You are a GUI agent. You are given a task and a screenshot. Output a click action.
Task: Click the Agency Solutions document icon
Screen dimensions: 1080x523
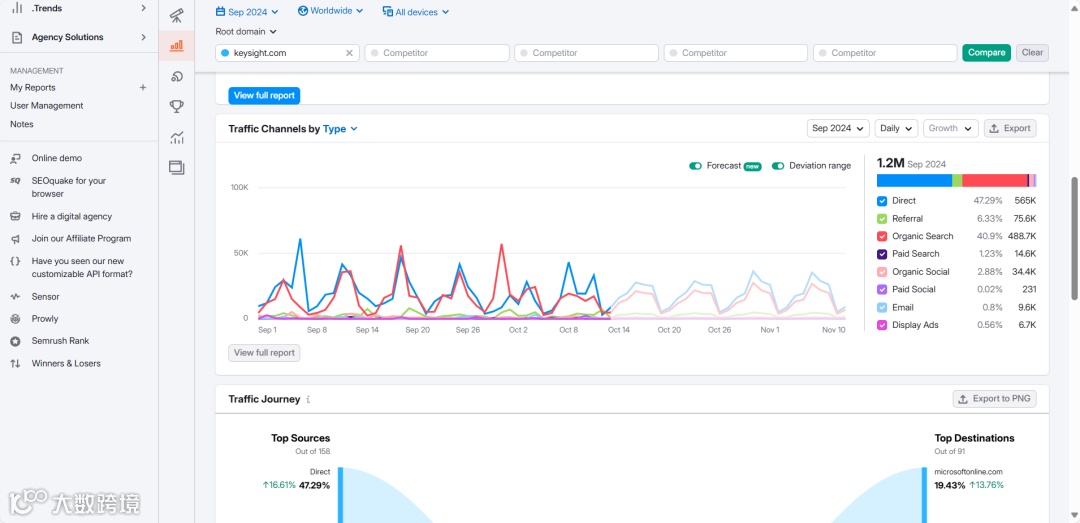coord(17,37)
